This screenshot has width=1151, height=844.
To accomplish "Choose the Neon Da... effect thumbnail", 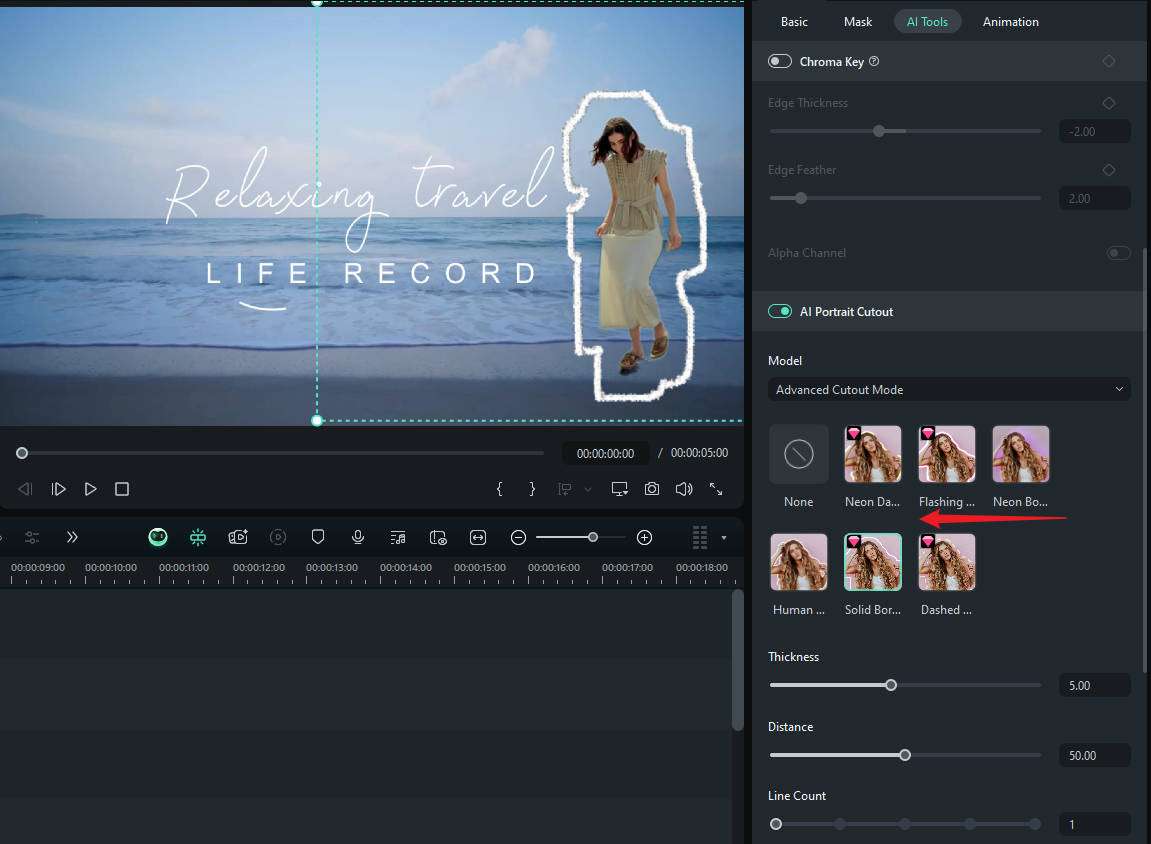I will 873,454.
